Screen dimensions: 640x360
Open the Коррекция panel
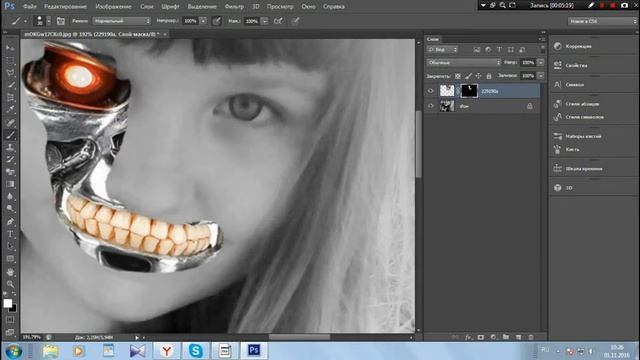(578, 46)
